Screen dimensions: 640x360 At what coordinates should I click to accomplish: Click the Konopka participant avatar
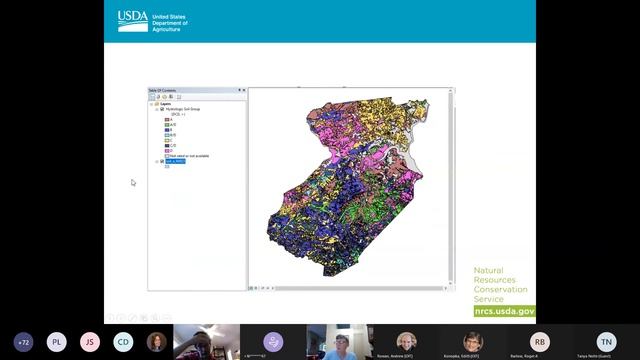point(473,342)
